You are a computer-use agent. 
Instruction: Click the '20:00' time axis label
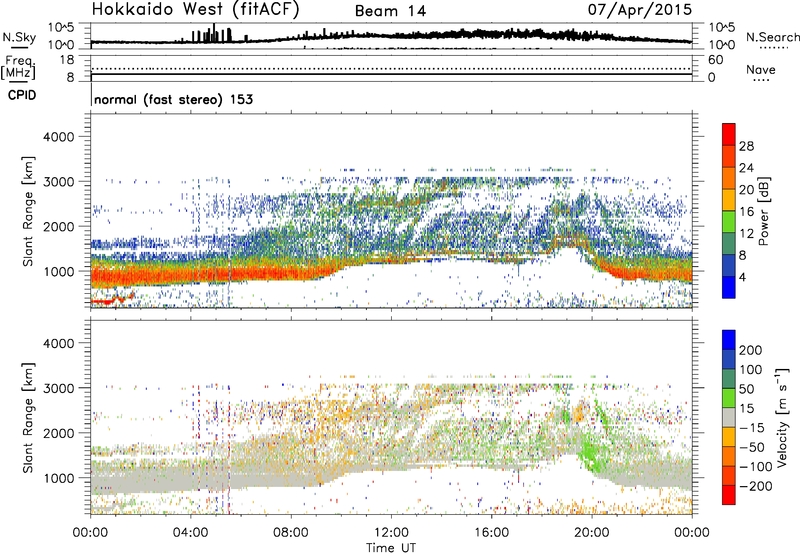click(x=592, y=533)
